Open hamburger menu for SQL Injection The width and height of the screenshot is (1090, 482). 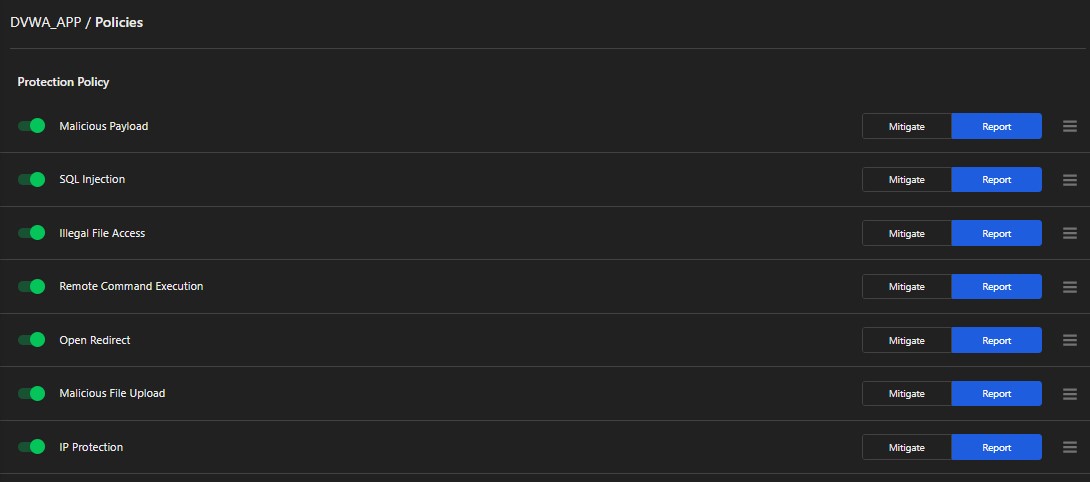[x=1069, y=180]
